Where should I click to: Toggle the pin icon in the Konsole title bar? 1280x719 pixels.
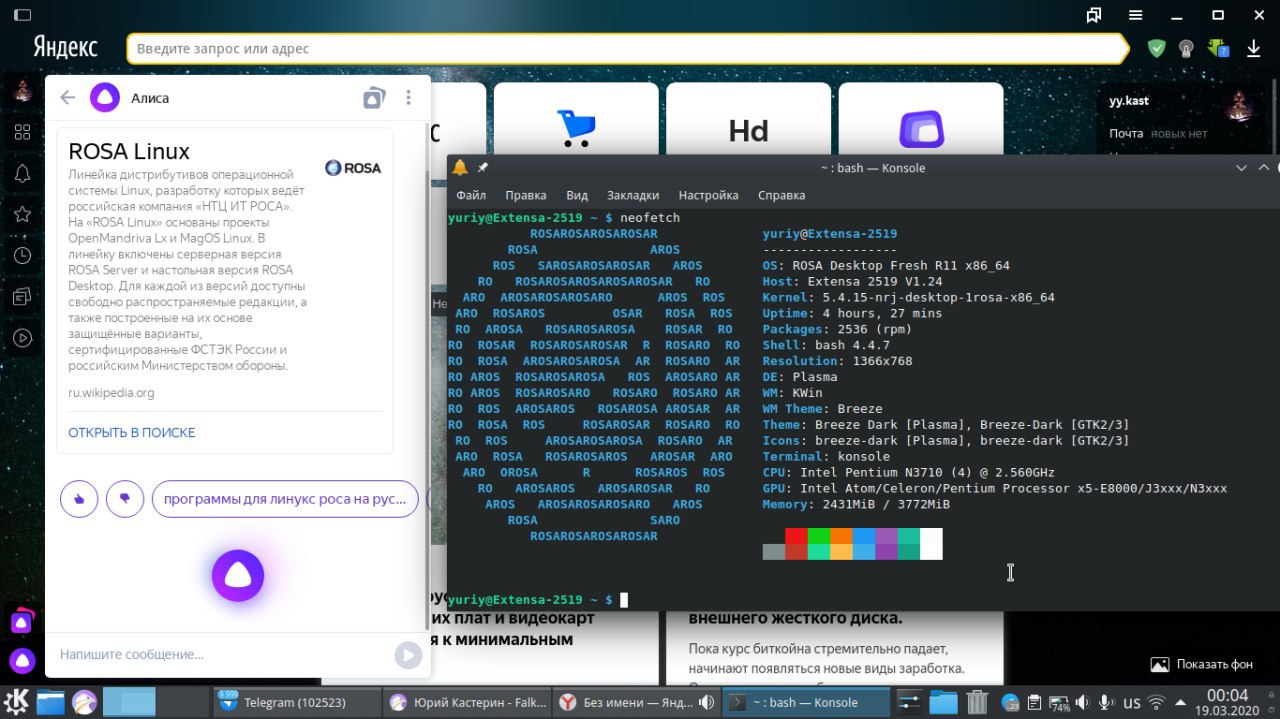[483, 167]
